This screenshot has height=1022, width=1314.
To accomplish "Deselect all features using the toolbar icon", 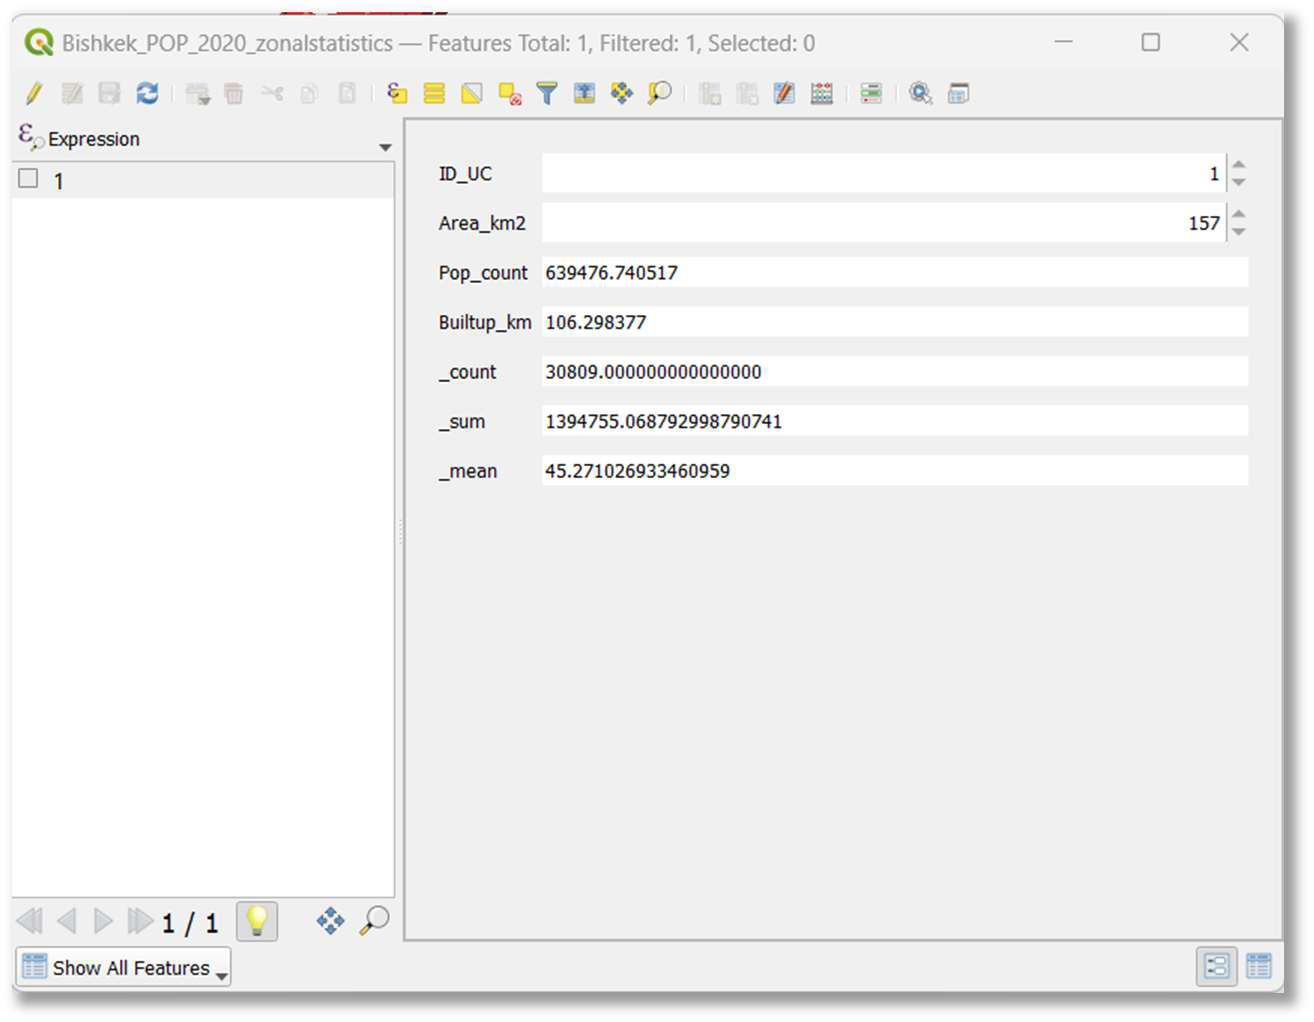I will point(510,94).
